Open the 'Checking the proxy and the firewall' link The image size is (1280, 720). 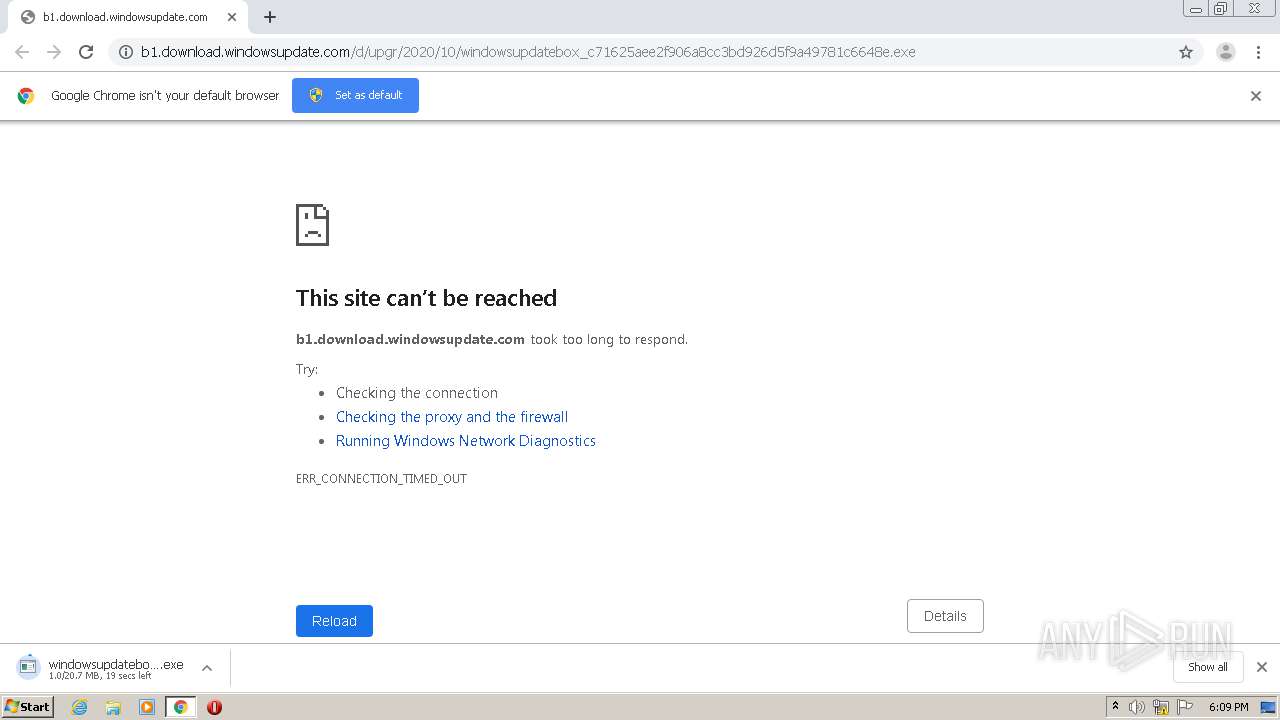(452, 417)
